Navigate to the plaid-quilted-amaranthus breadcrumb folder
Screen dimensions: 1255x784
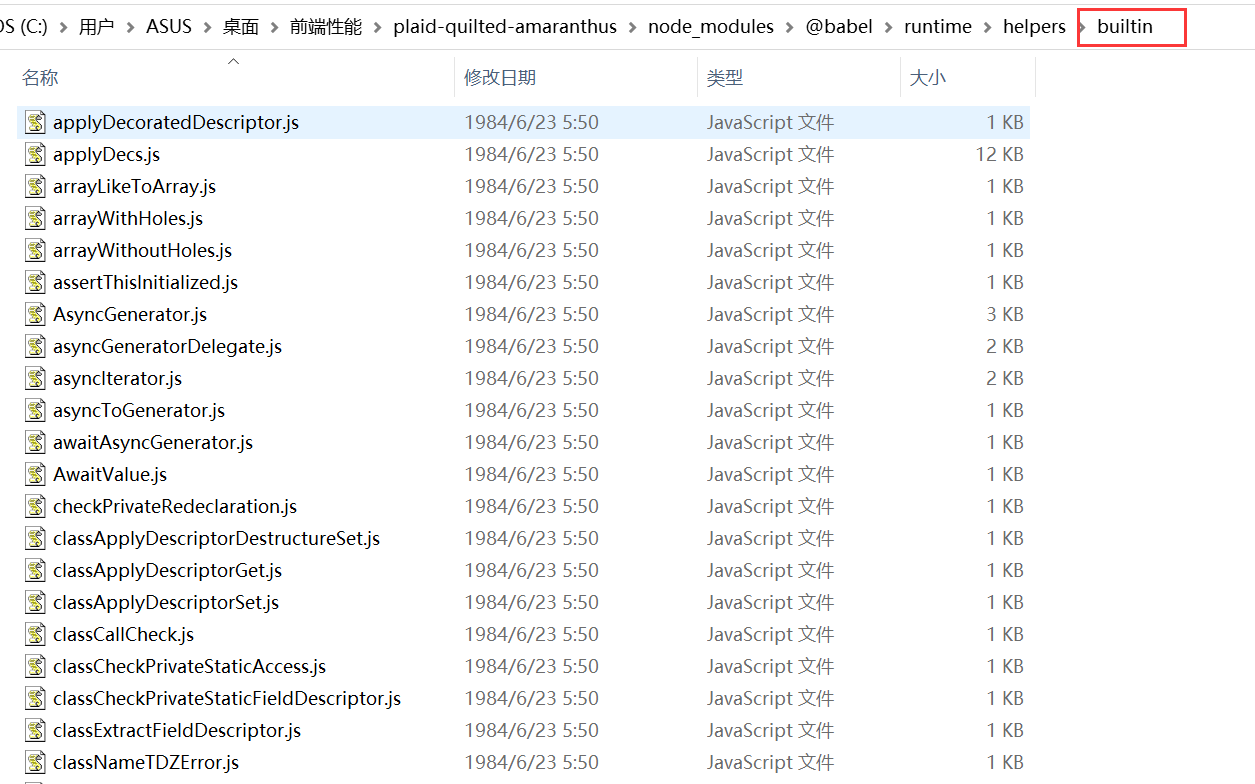click(505, 27)
